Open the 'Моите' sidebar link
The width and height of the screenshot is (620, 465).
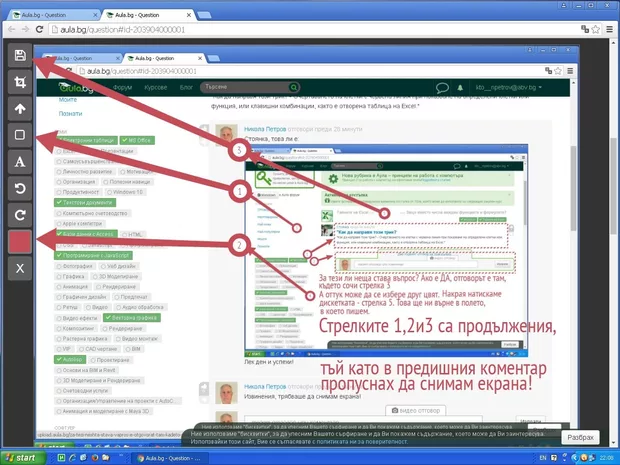pos(68,100)
